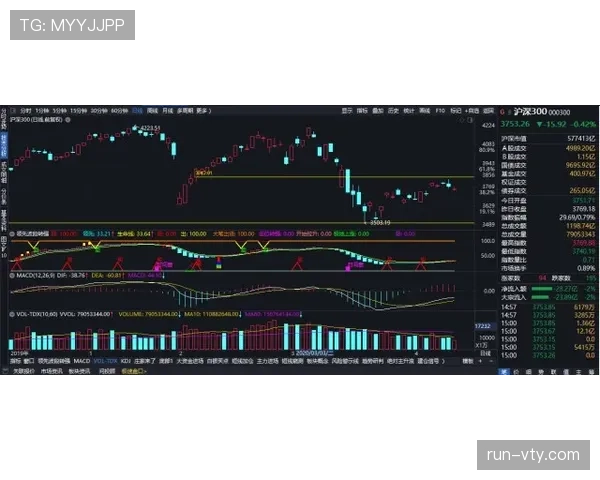This screenshot has width=600, height=480.
Task: Open the 叠加 overlay toolbar option
Action: tap(378, 111)
